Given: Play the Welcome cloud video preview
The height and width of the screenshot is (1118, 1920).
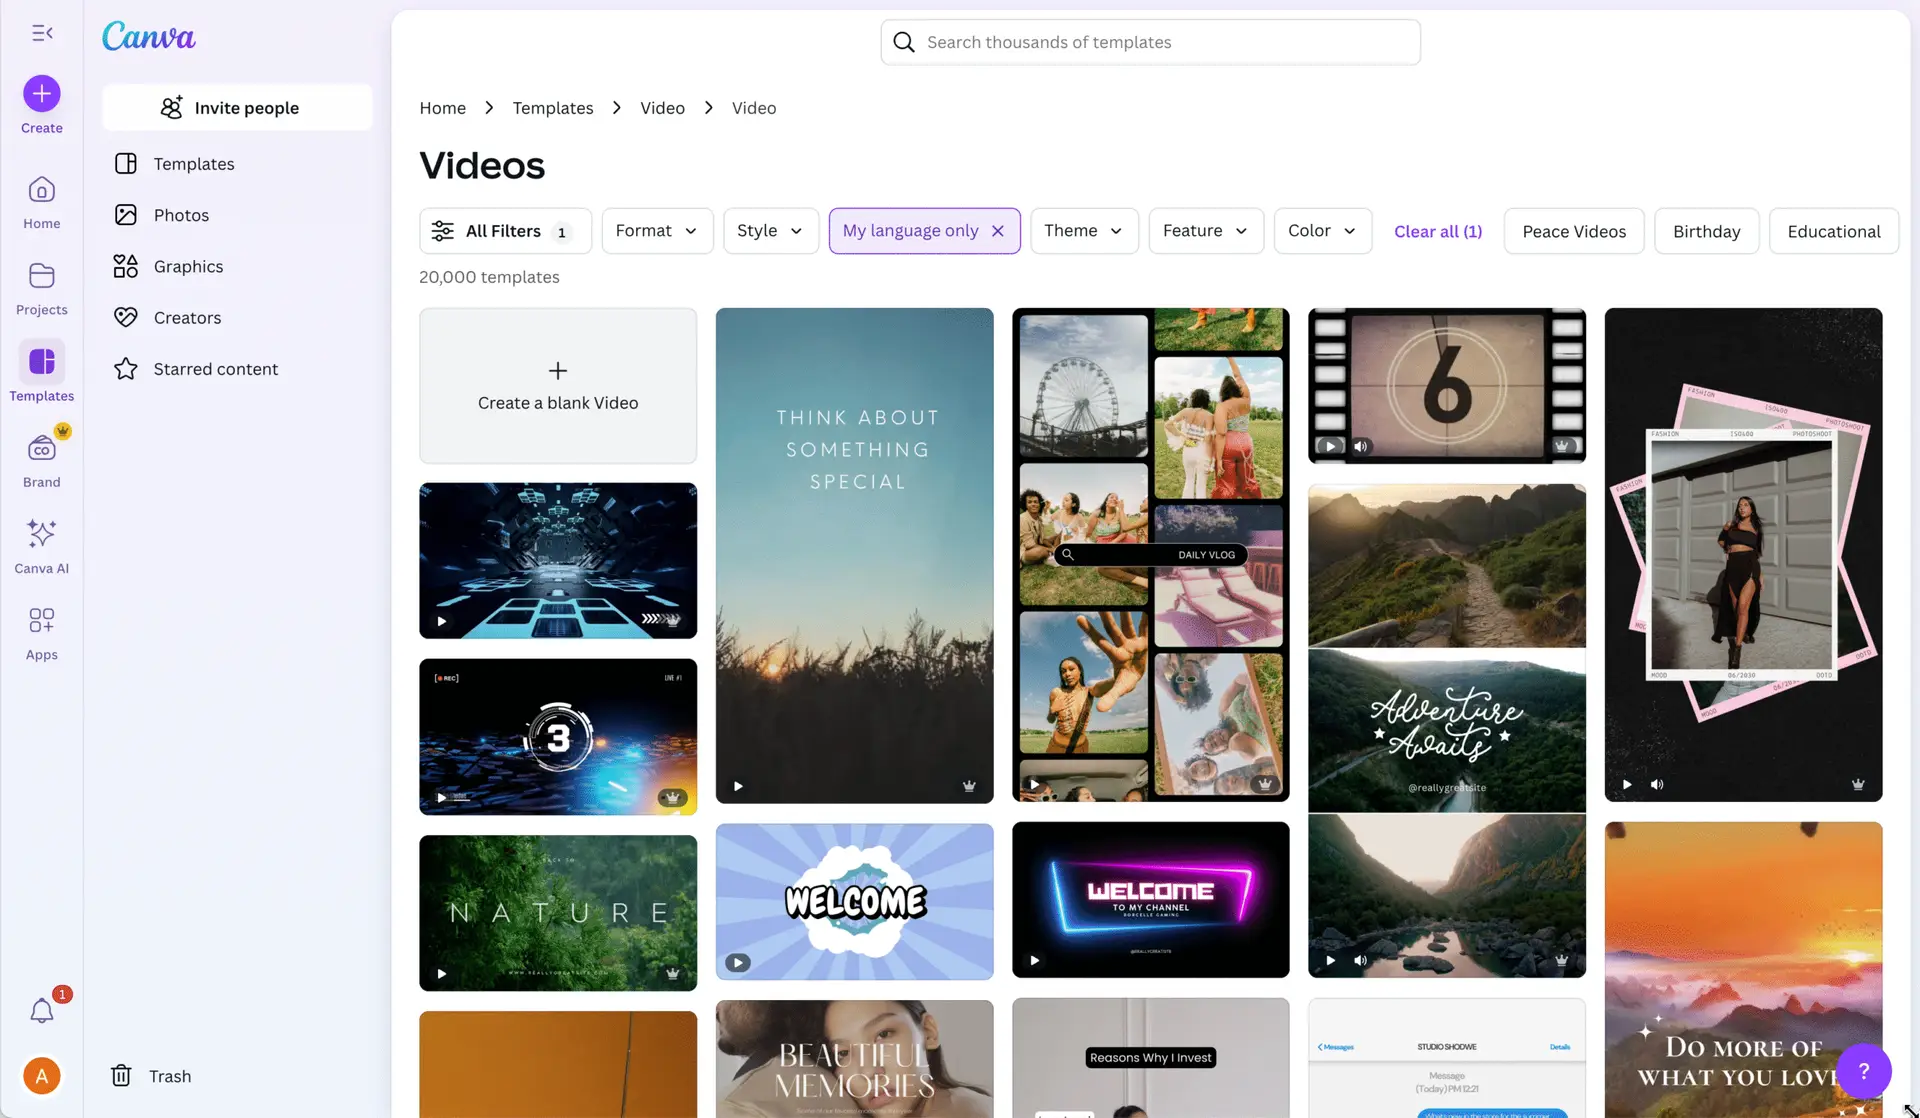Looking at the screenshot, I should tap(738, 963).
